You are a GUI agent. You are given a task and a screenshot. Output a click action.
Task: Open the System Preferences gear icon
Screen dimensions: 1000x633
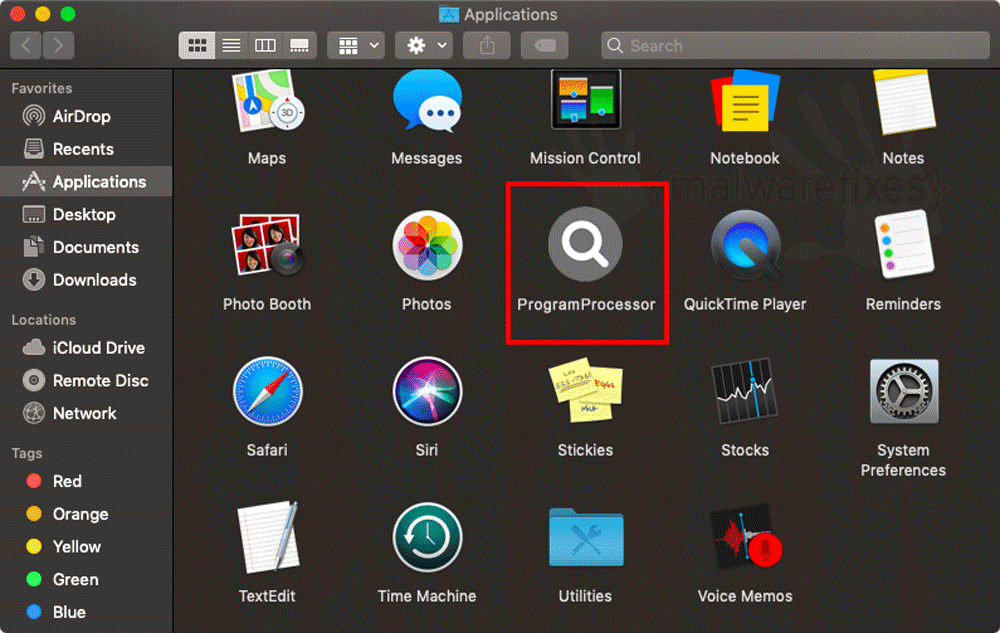tap(904, 391)
